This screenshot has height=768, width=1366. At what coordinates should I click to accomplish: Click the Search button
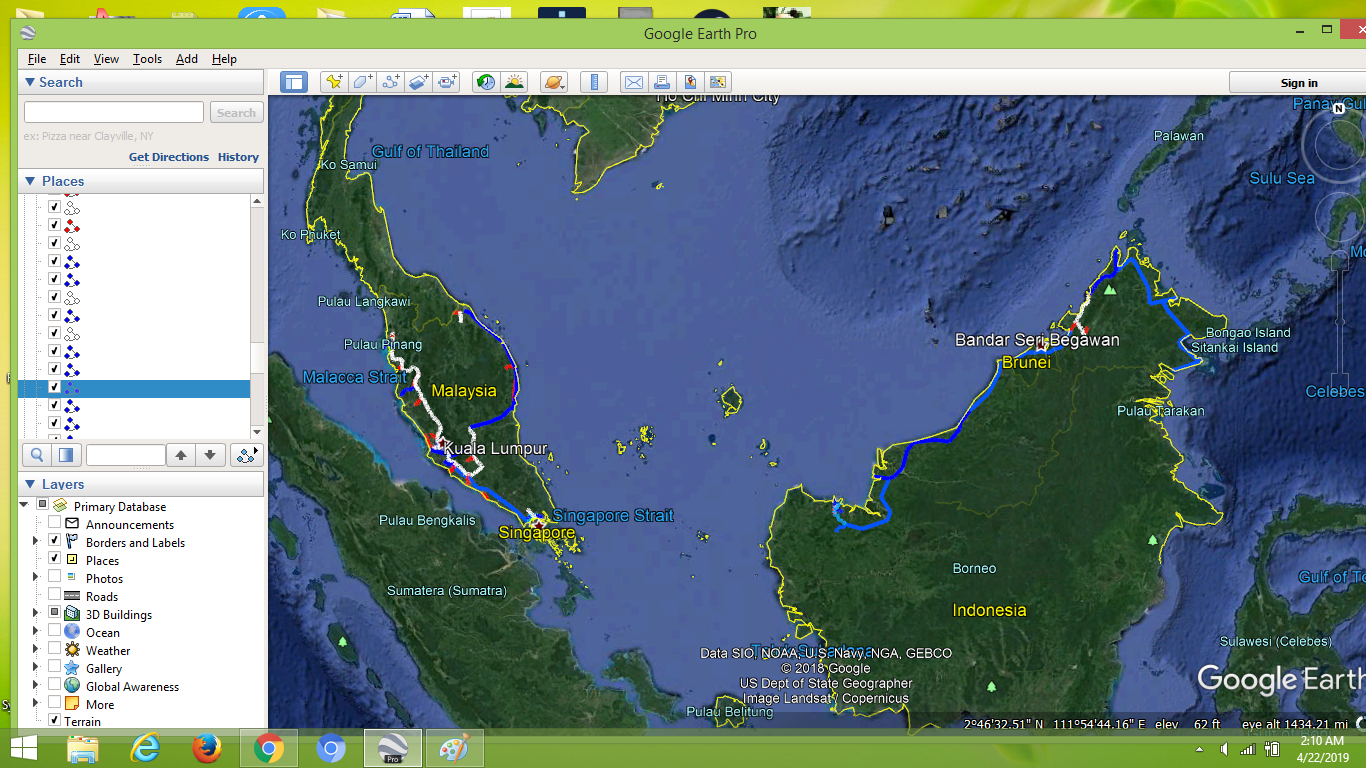point(236,113)
